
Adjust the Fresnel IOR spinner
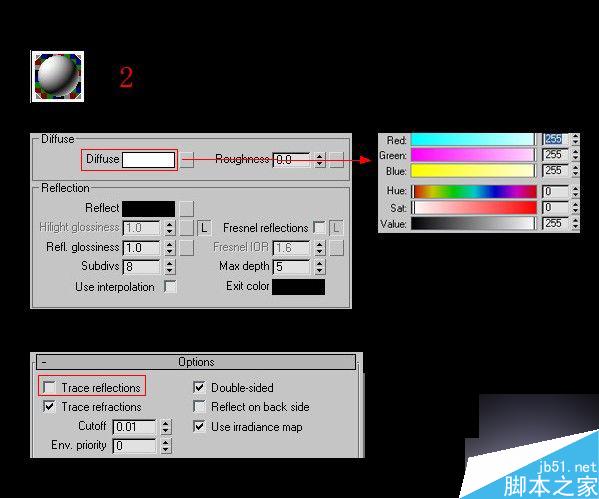[x=320, y=248]
